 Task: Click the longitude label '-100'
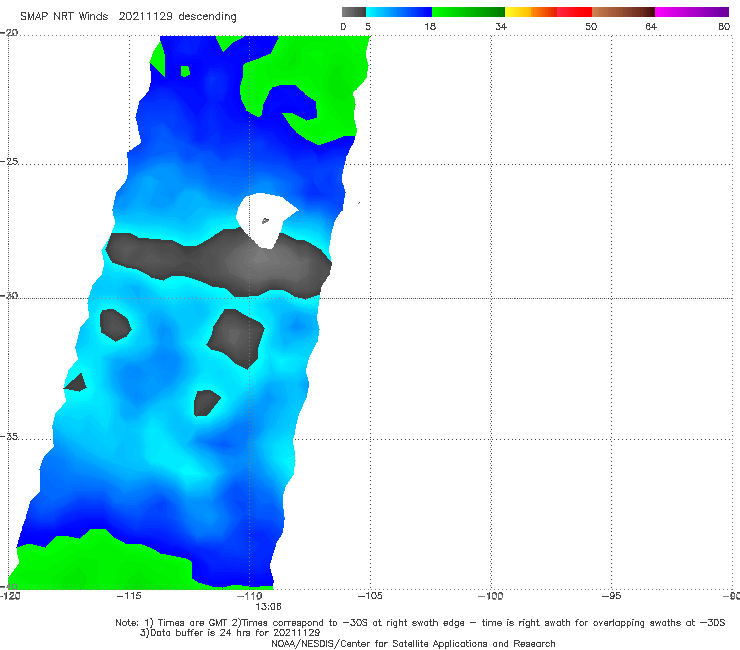coord(490,596)
